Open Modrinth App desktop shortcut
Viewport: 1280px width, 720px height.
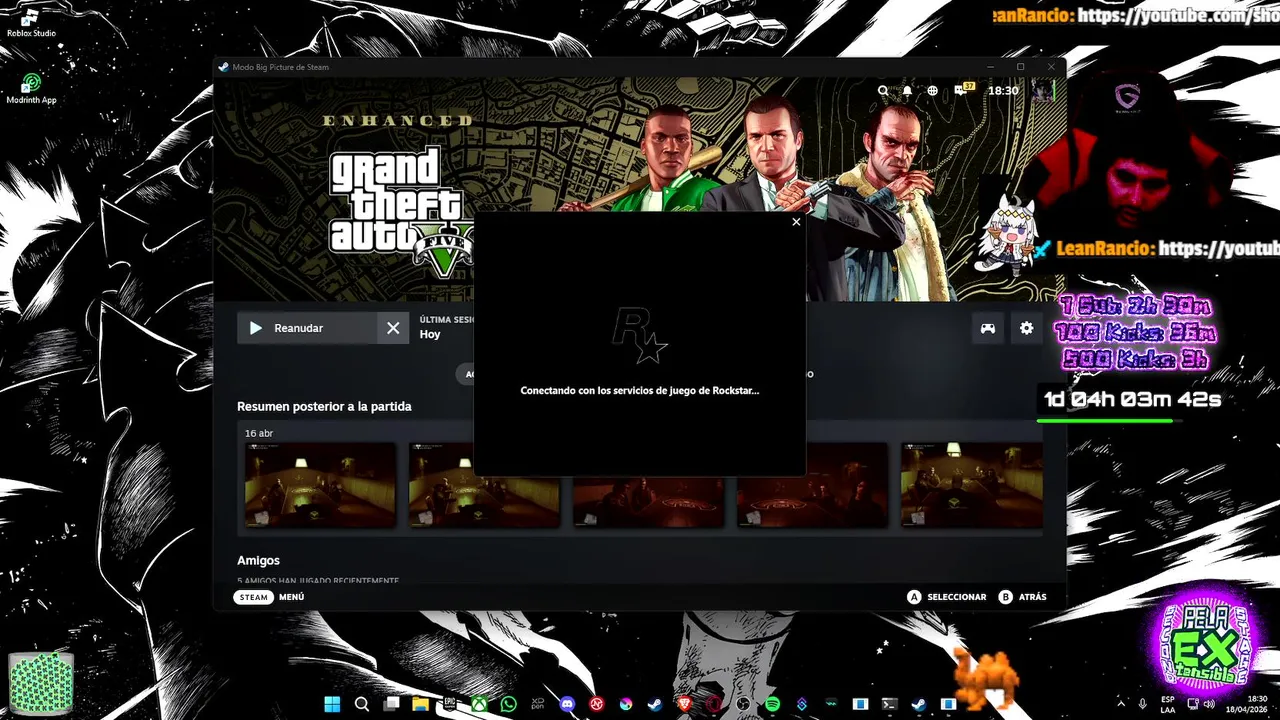tap(31, 88)
